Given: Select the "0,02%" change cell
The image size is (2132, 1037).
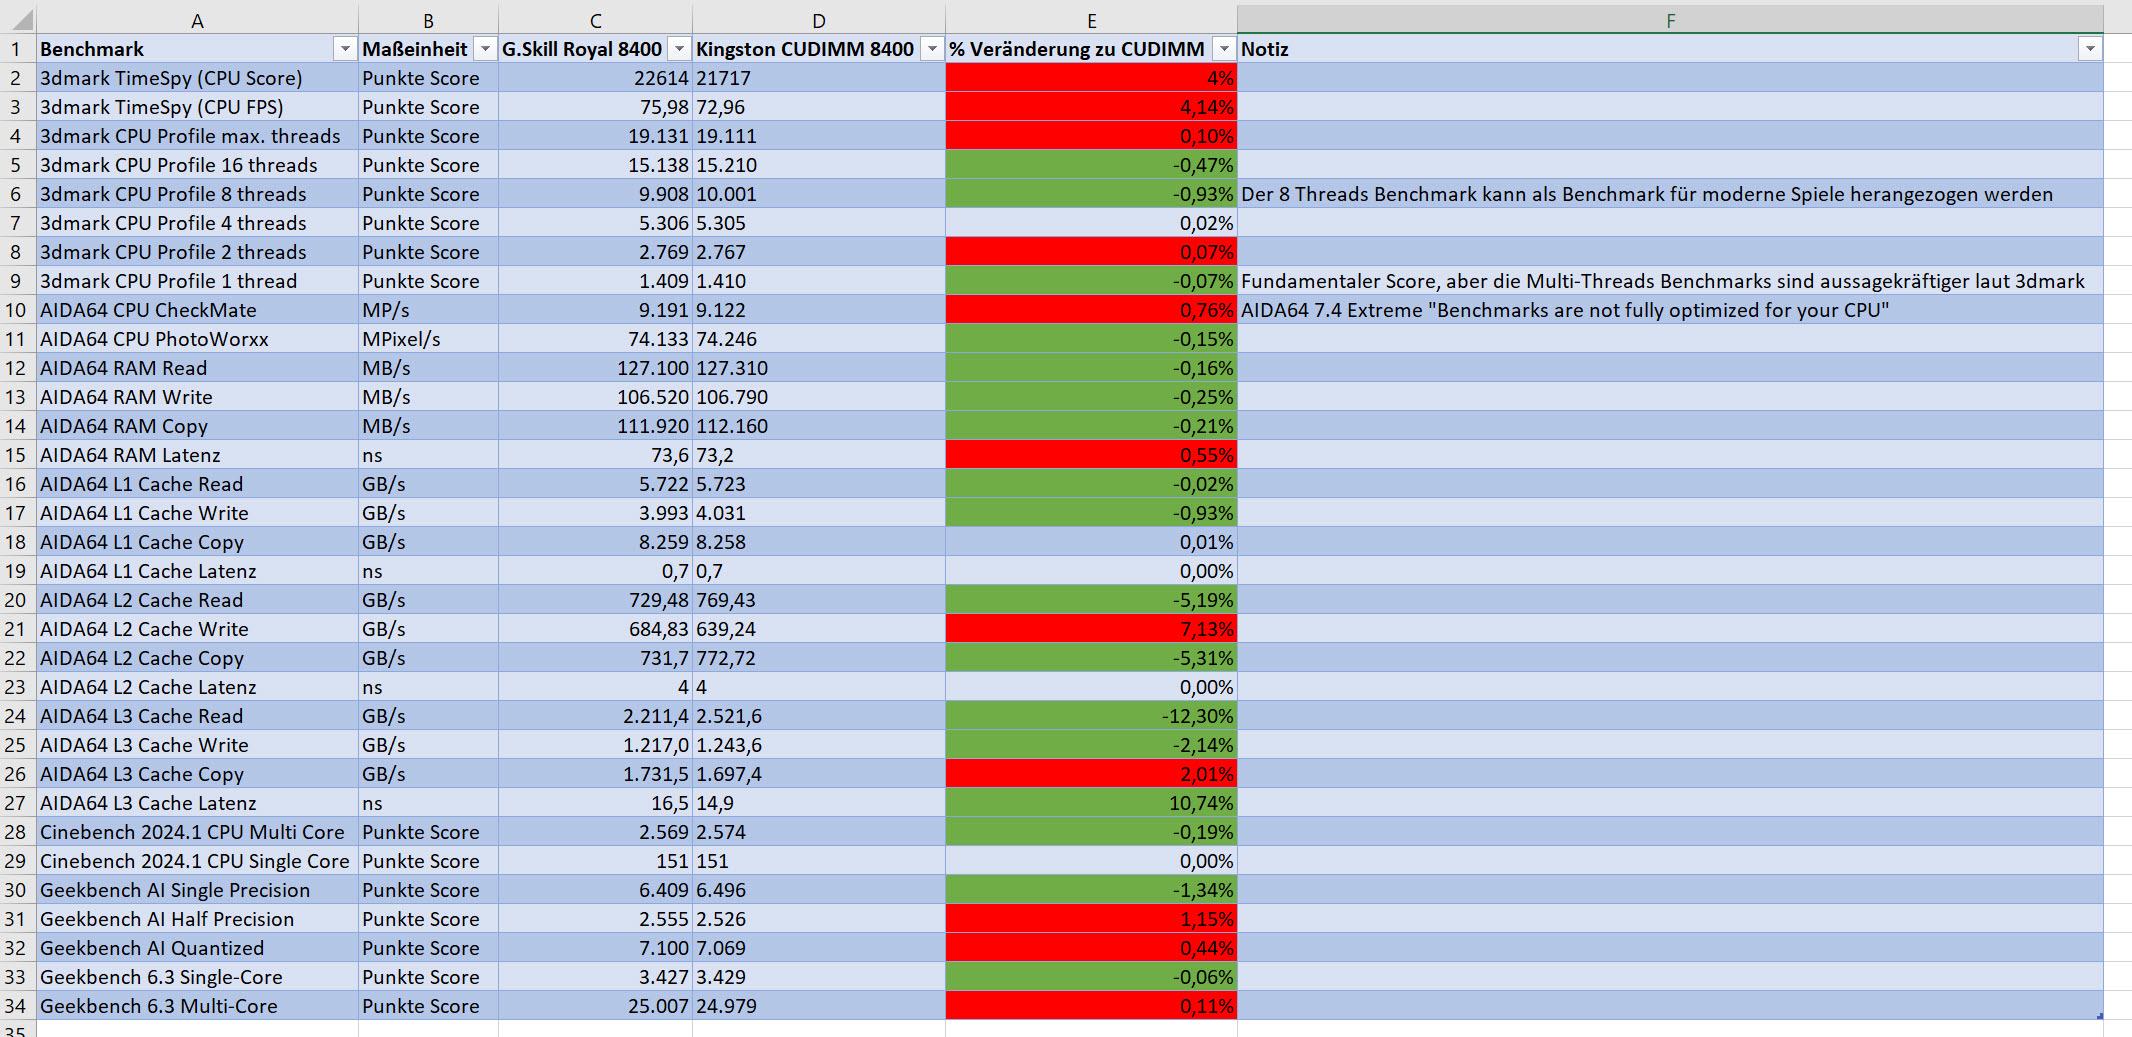Looking at the screenshot, I should pyautogui.click(x=1091, y=223).
